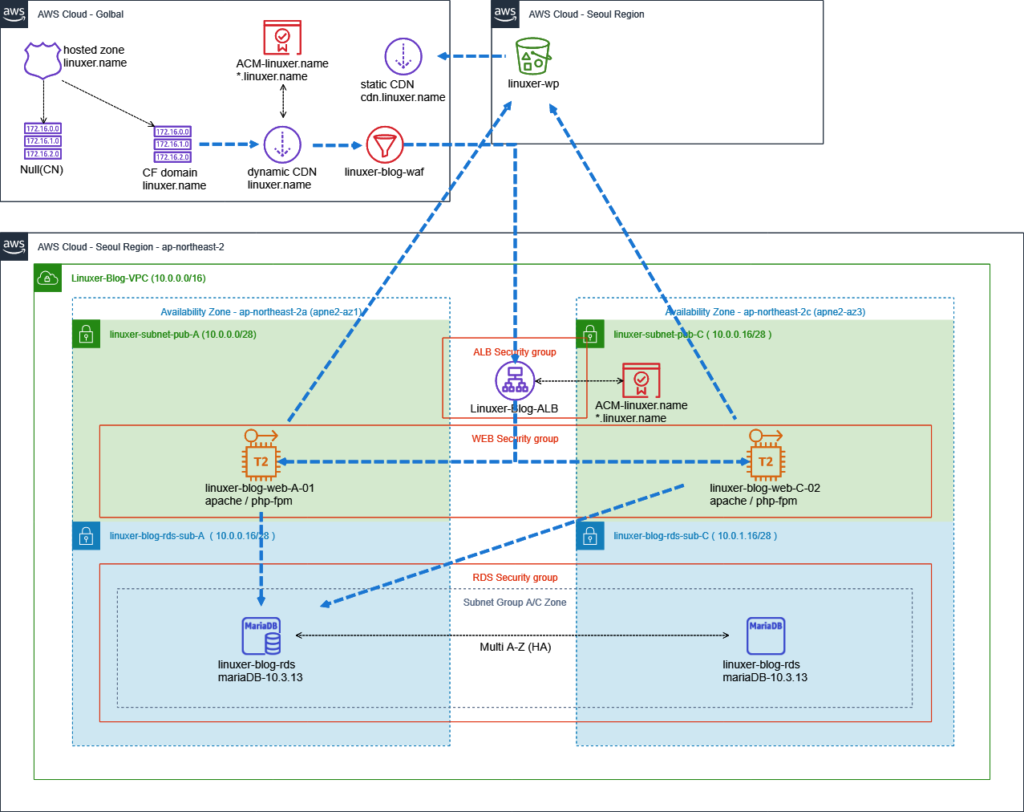Select the linuxer-blog-web-A-01 T2 instance icon
Viewport: 1024px width, 812px height.
(260, 460)
